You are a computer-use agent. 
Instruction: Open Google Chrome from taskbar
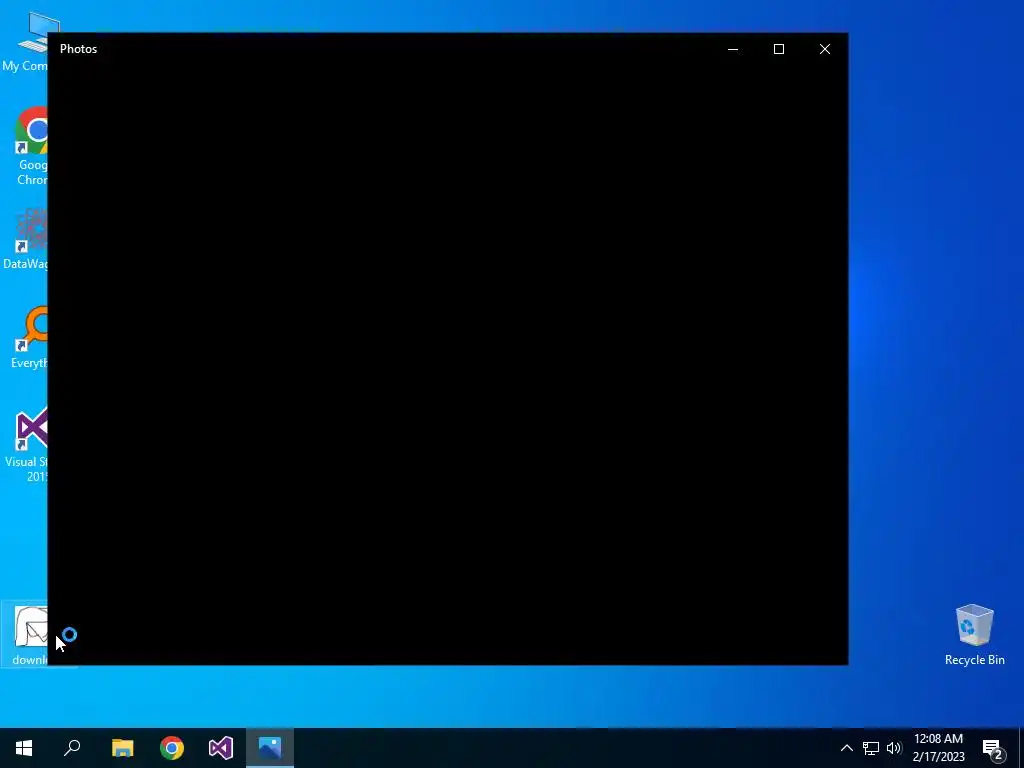(x=172, y=748)
